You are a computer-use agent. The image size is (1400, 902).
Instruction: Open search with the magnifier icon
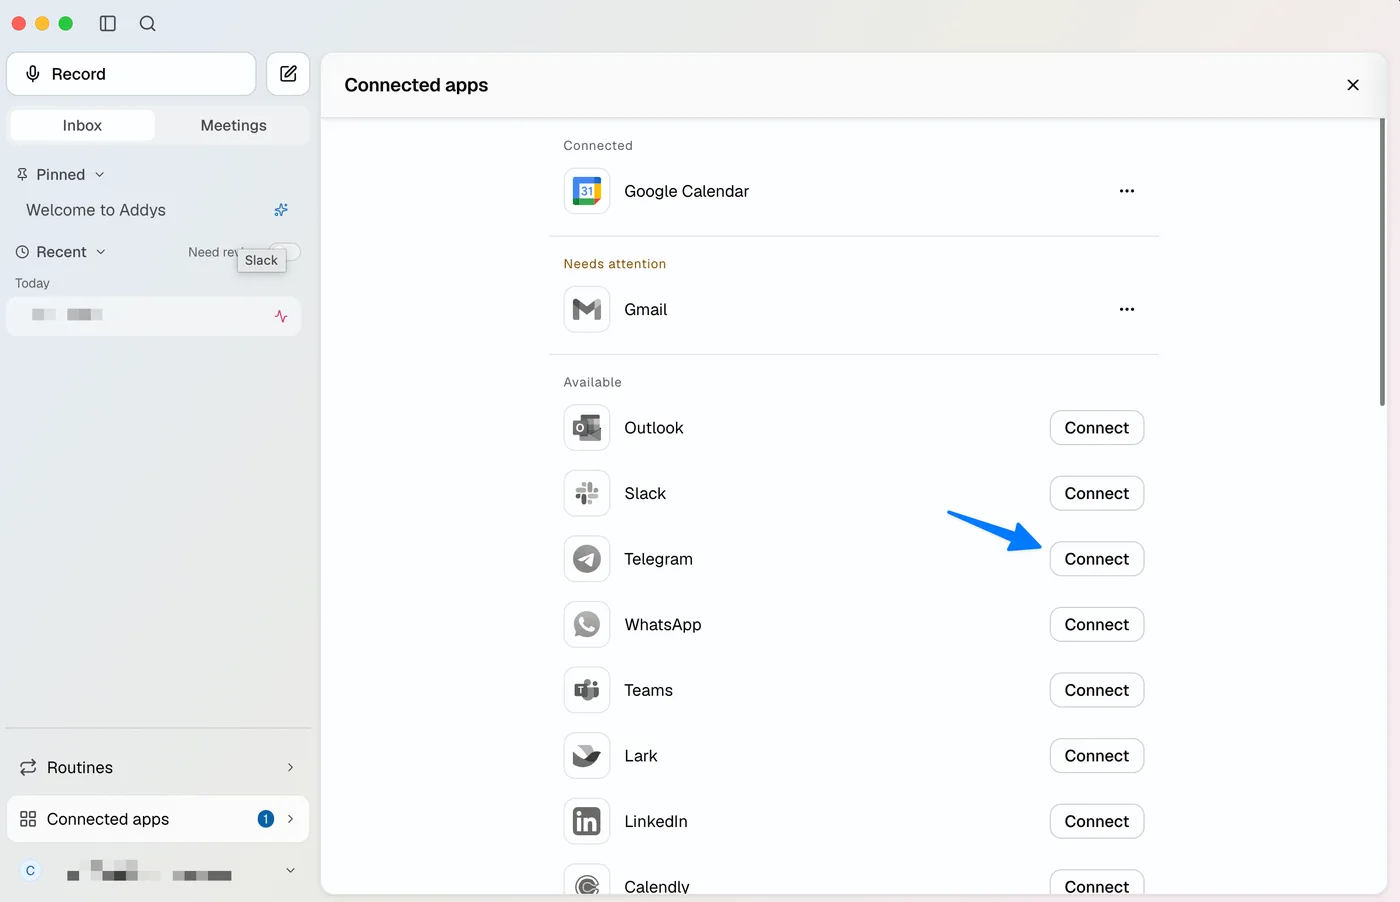(147, 23)
